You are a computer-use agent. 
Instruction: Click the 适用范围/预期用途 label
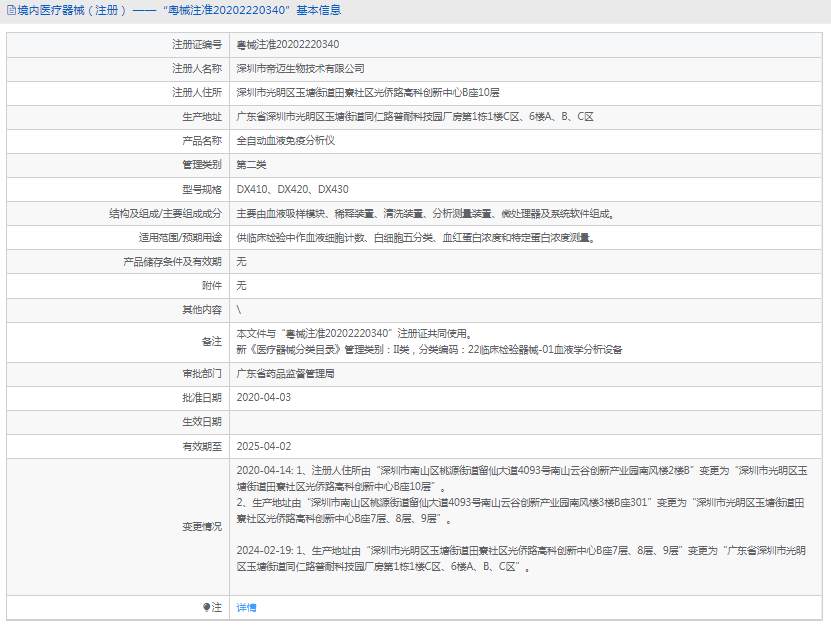click(180, 238)
